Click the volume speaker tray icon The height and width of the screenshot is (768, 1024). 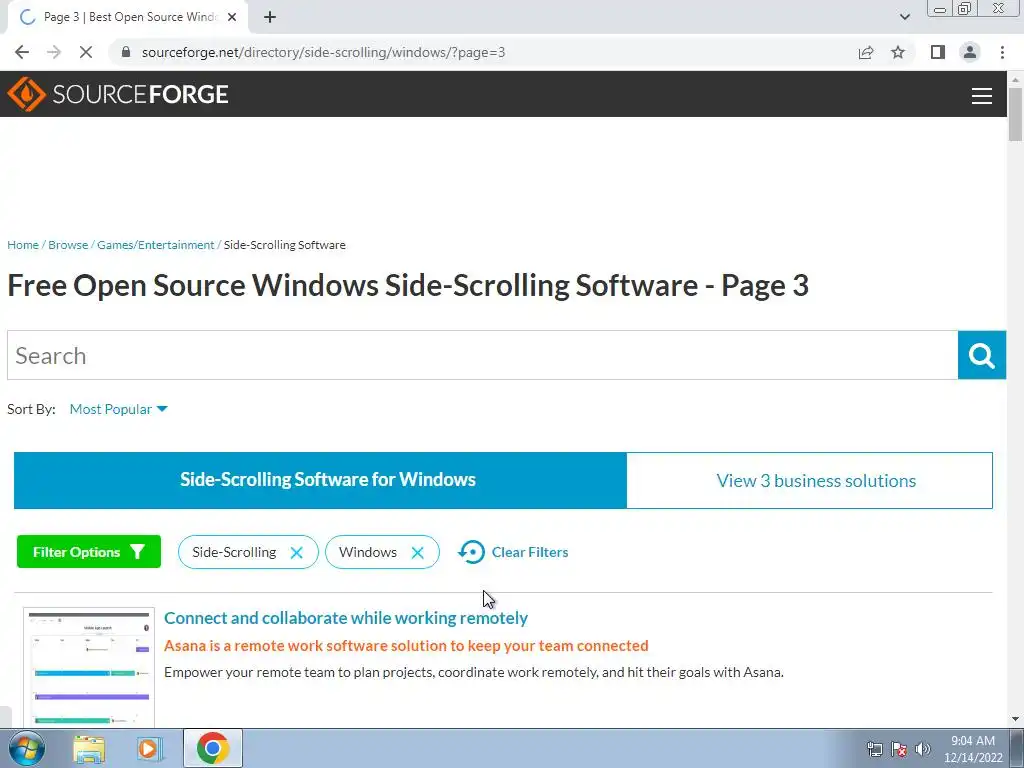[923, 749]
